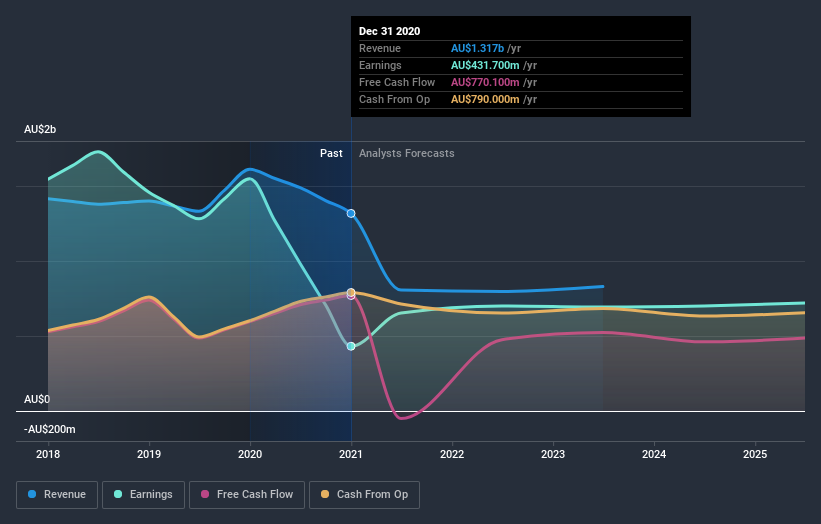
Task: Click the Analysts Forecasts label
Action: (x=406, y=154)
